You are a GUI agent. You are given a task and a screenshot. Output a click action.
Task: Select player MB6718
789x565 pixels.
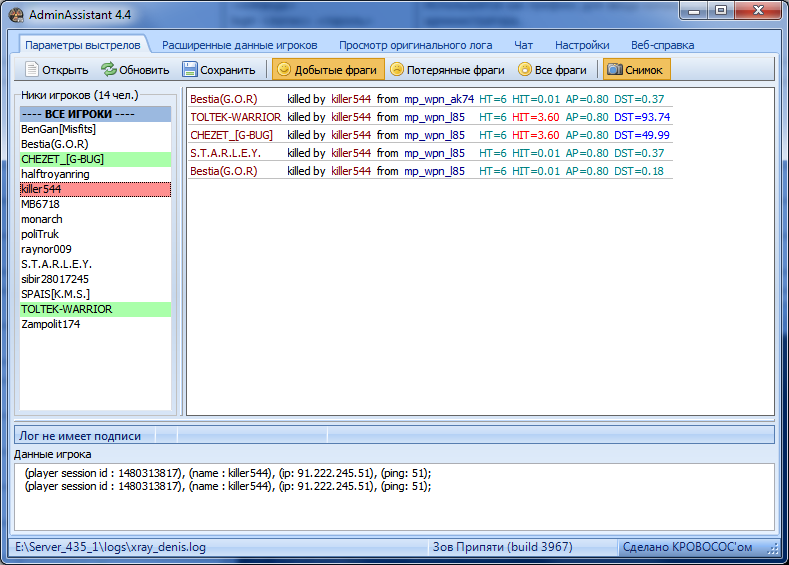95,204
